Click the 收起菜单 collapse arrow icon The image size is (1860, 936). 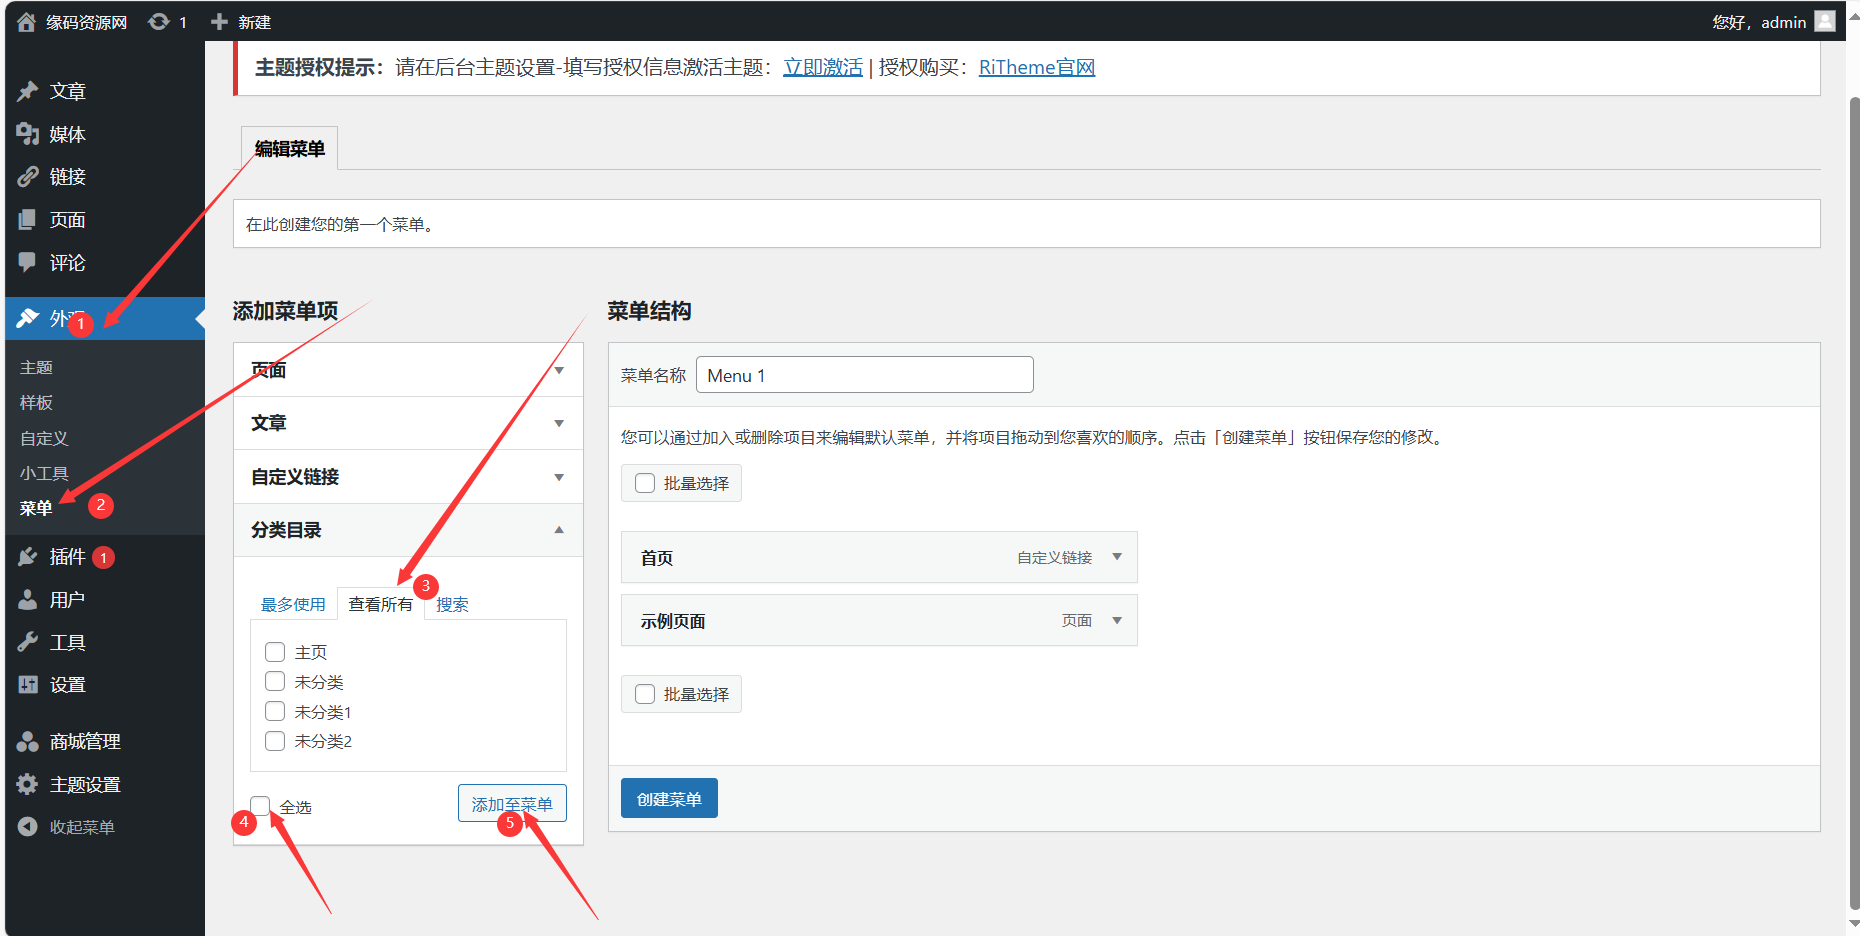pos(28,827)
